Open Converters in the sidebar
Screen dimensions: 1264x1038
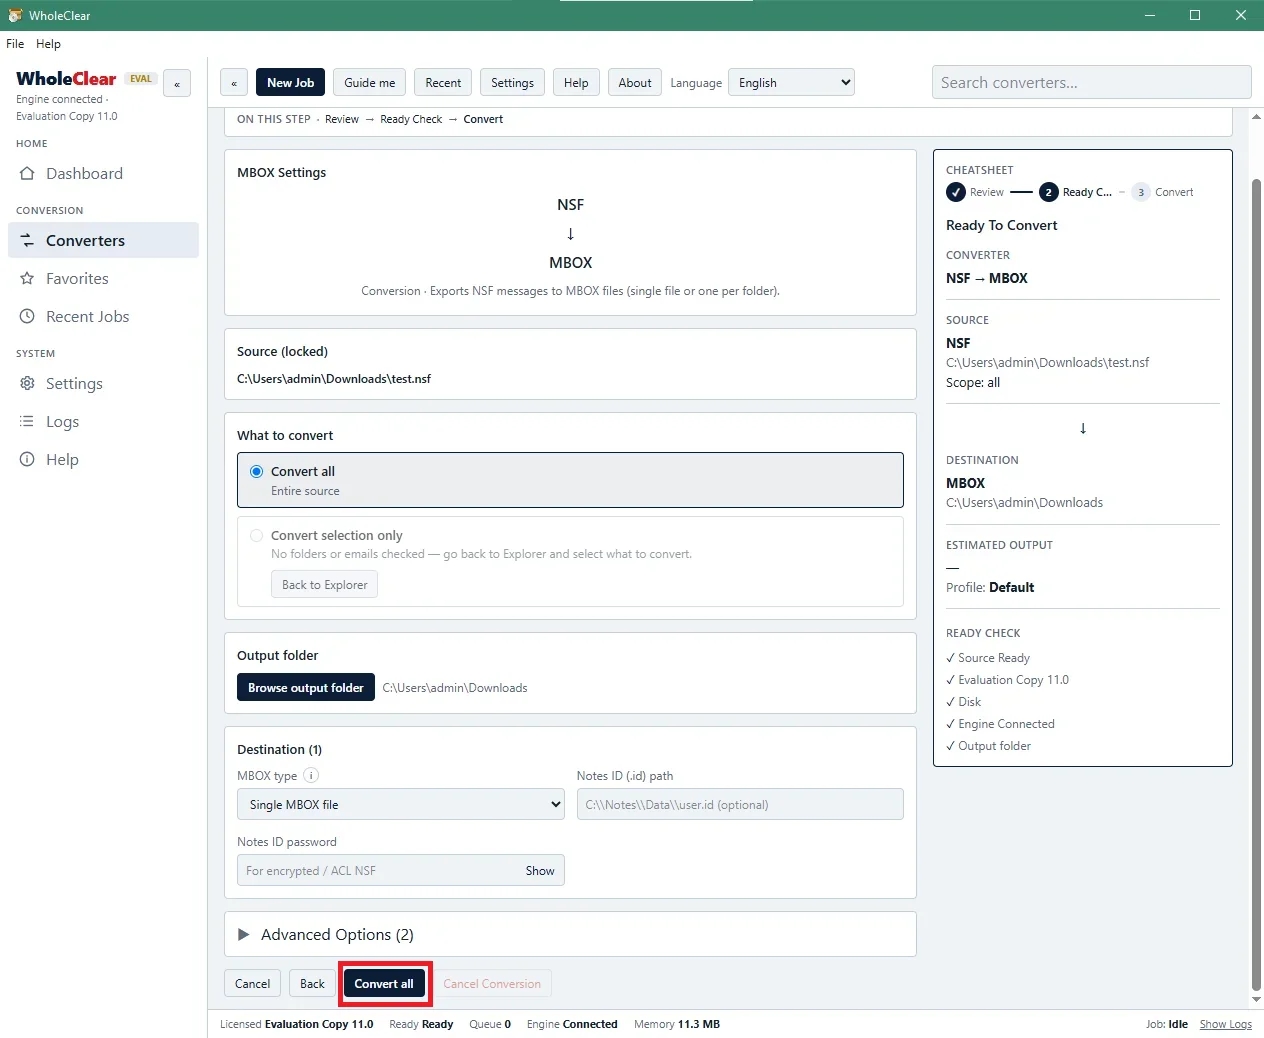tap(103, 240)
